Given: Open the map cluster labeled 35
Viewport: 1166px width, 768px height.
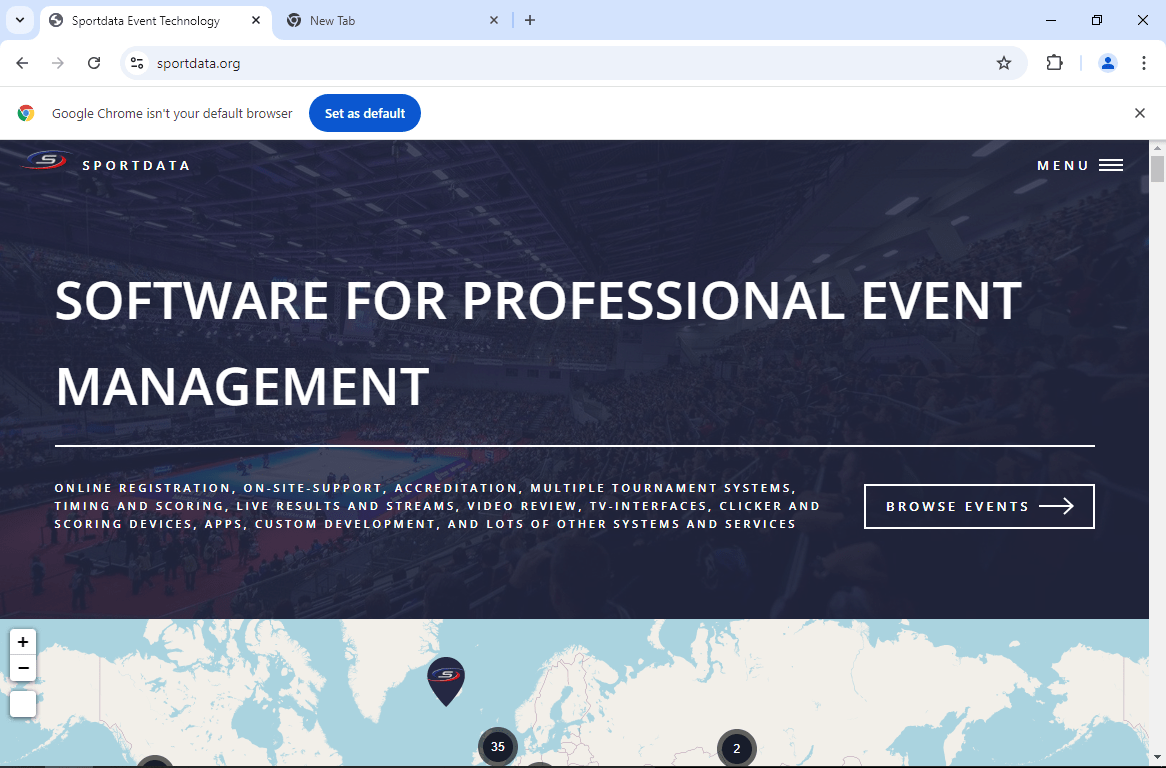Looking at the screenshot, I should coord(498,747).
